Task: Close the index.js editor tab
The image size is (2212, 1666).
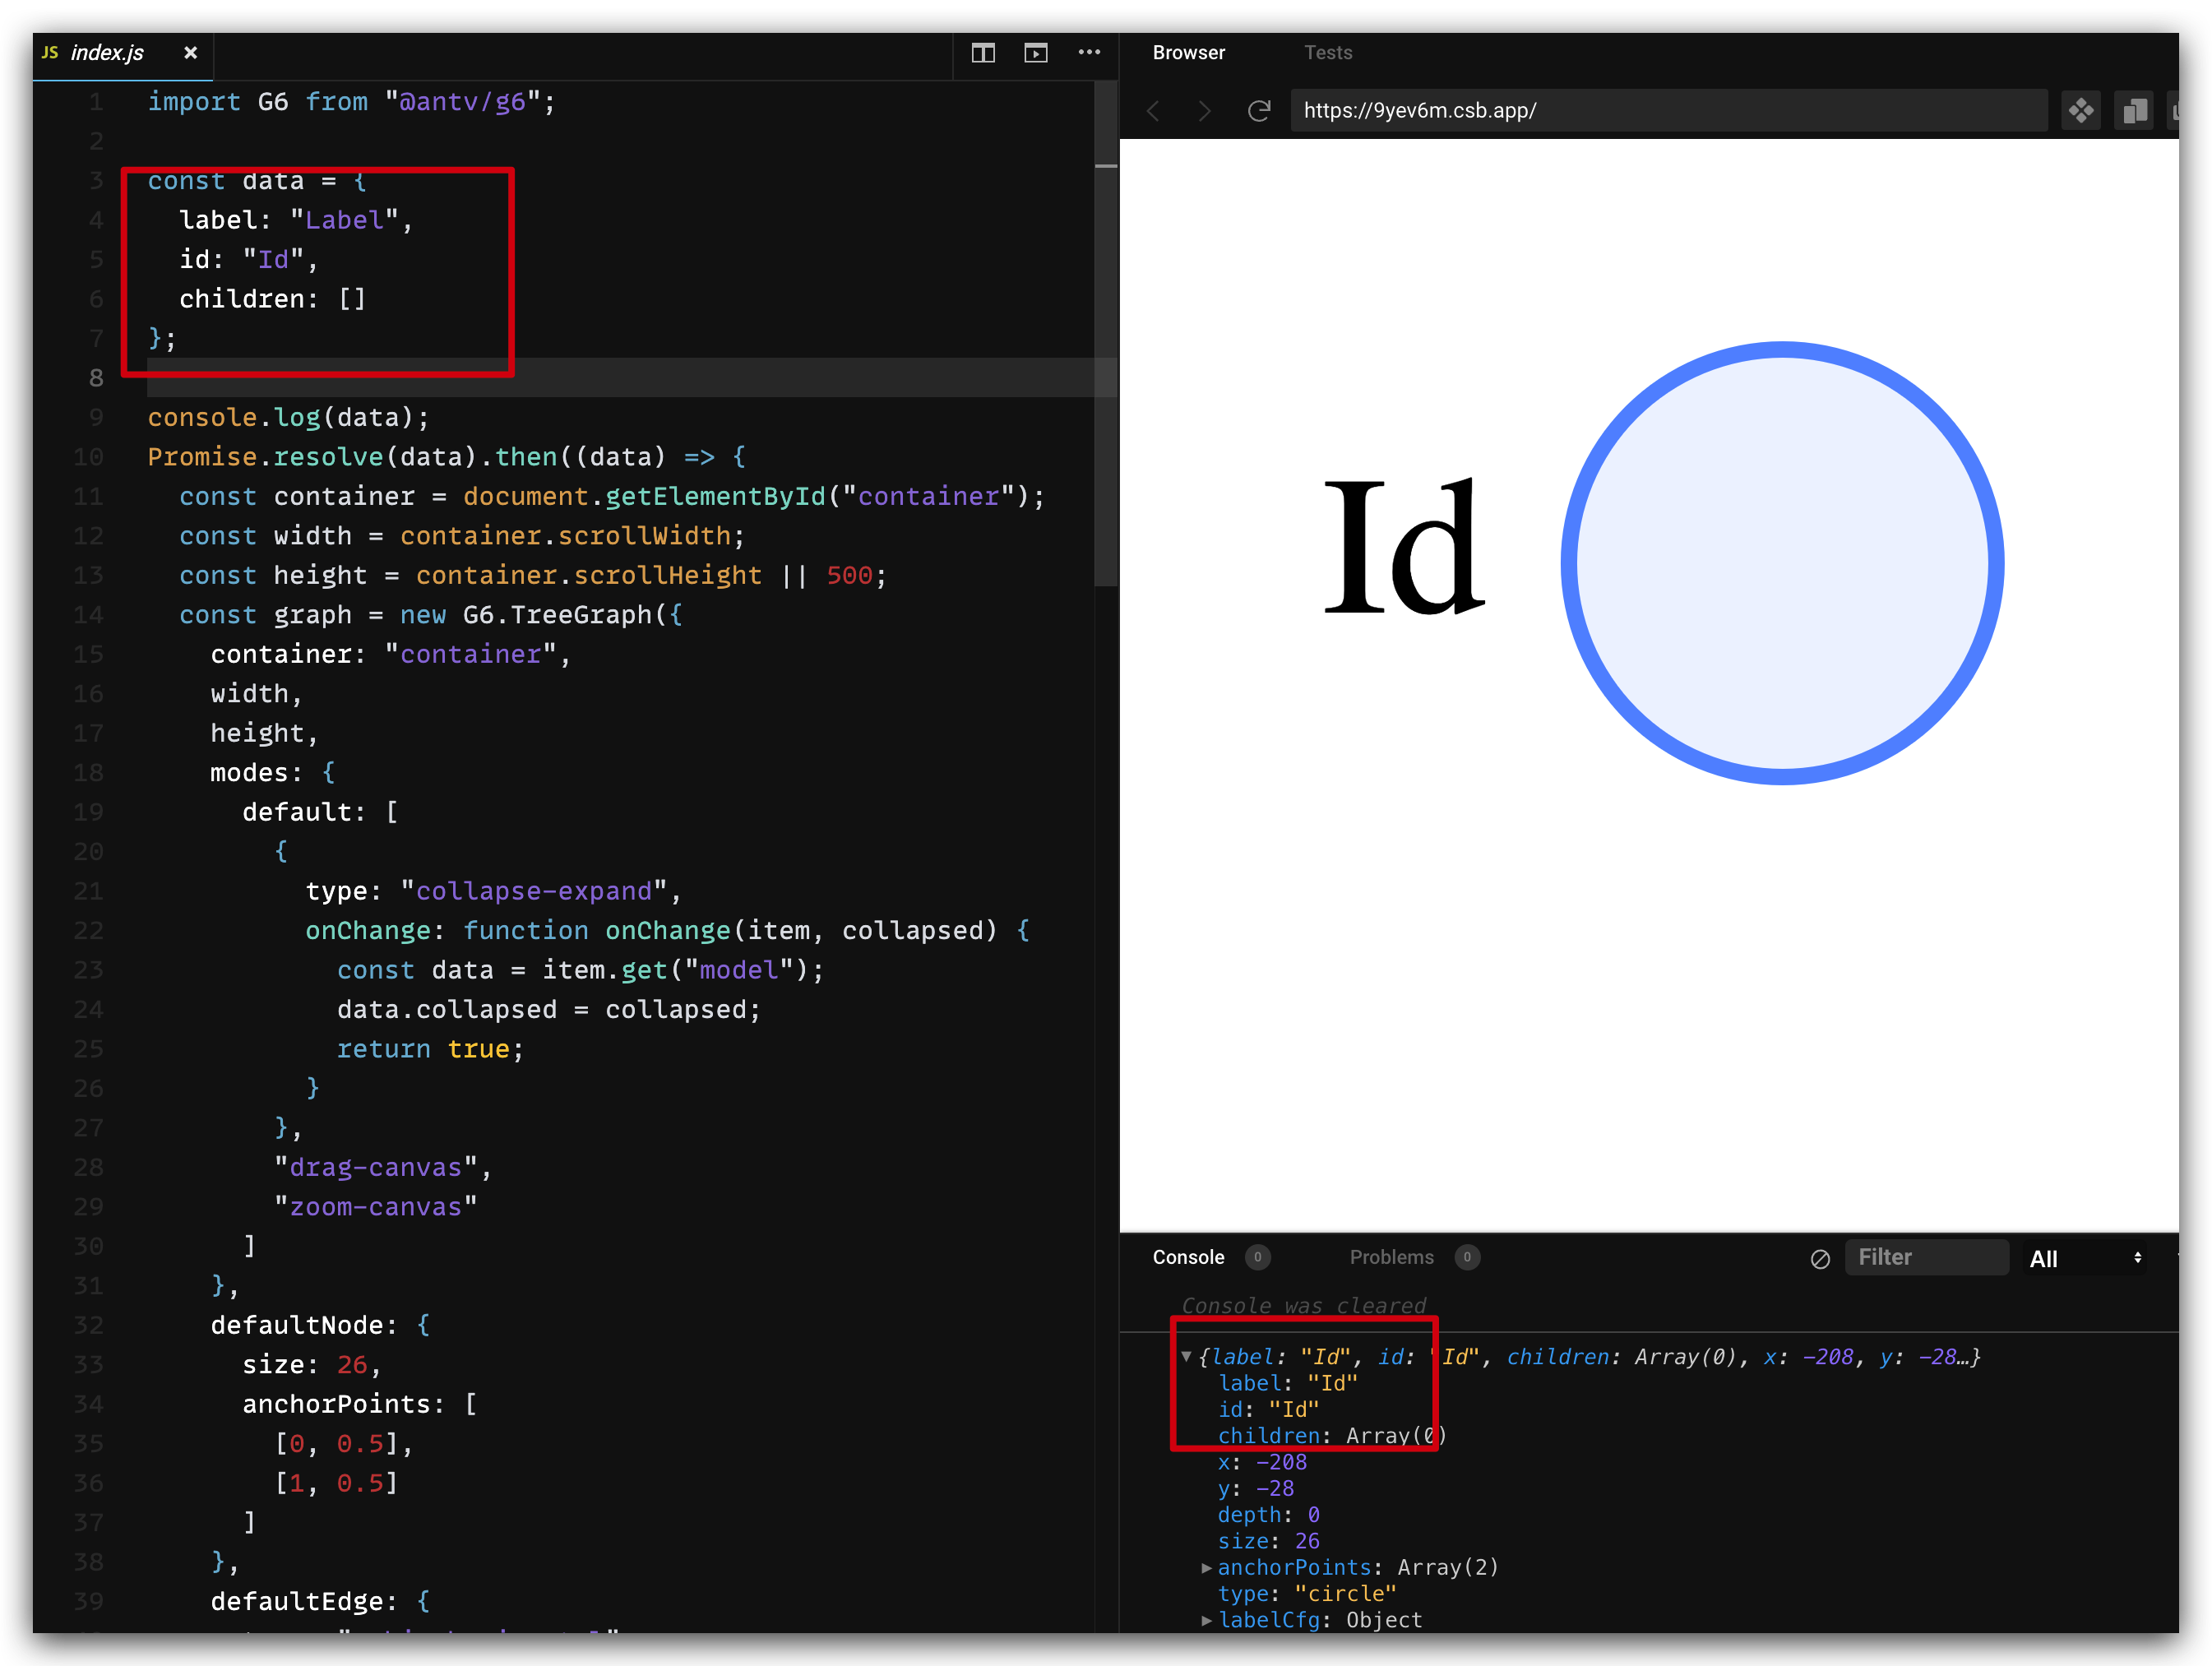Action: [190, 53]
